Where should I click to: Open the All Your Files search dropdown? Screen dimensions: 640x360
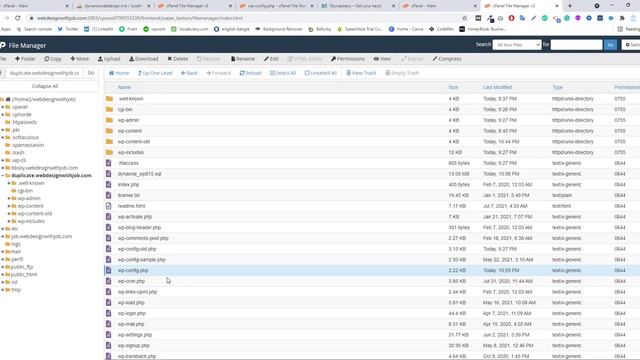(x=517, y=44)
